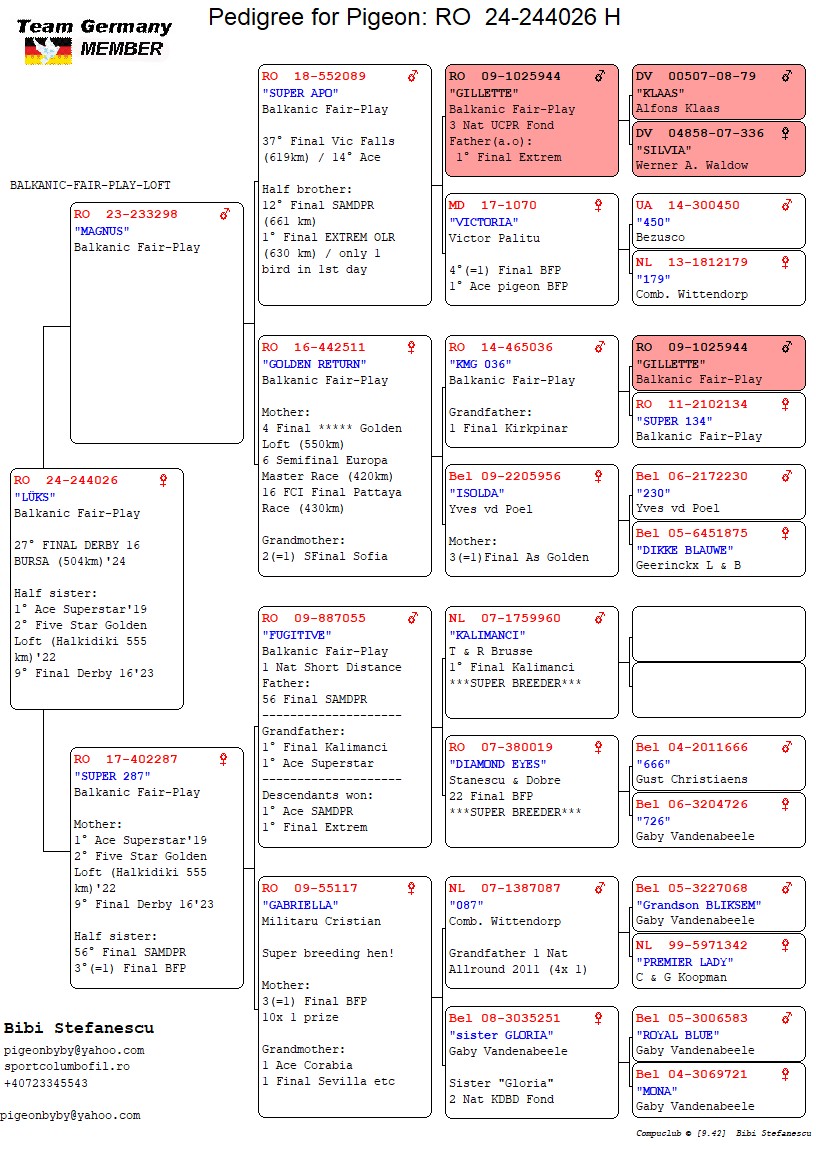The image size is (816, 1172).
Task: Click male symbol on SUPER APO card
Action: (412, 76)
